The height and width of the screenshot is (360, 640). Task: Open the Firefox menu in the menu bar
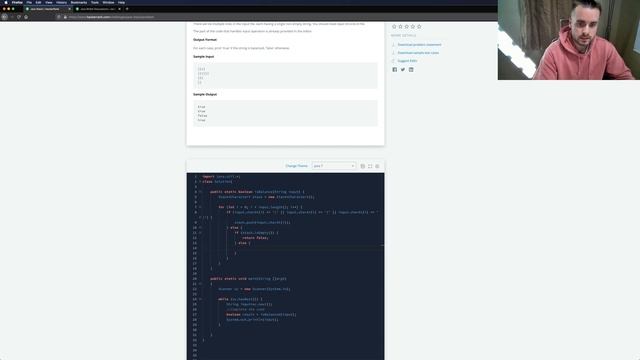tap(17, 2)
